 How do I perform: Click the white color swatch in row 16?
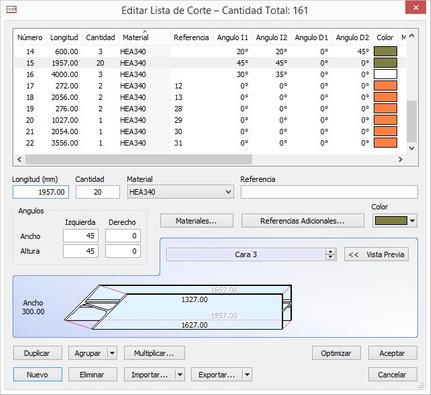[x=385, y=74]
